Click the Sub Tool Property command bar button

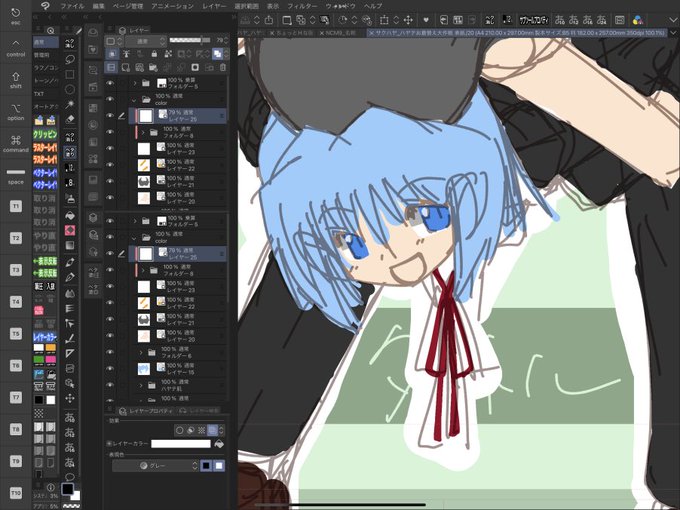tap(534, 20)
